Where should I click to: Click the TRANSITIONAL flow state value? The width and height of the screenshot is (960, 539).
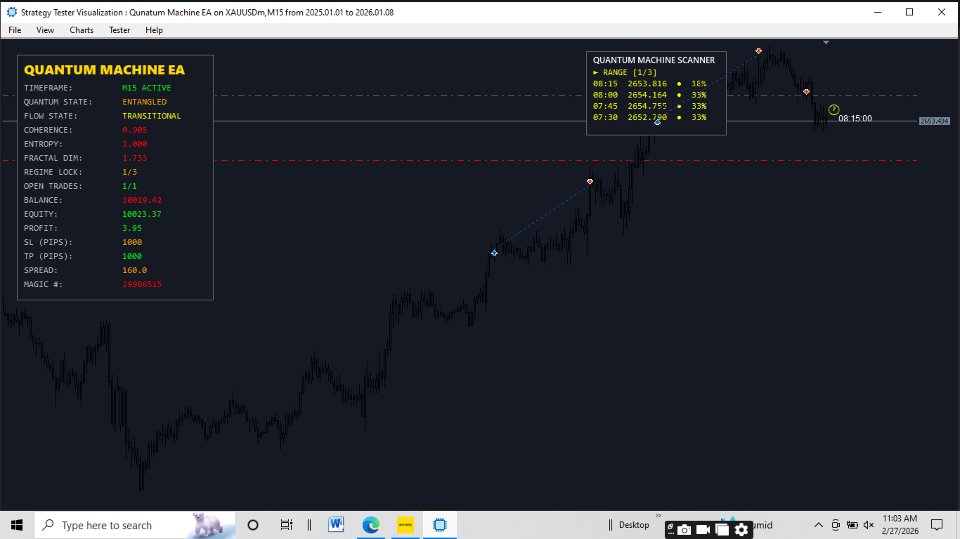coord(151,116)
